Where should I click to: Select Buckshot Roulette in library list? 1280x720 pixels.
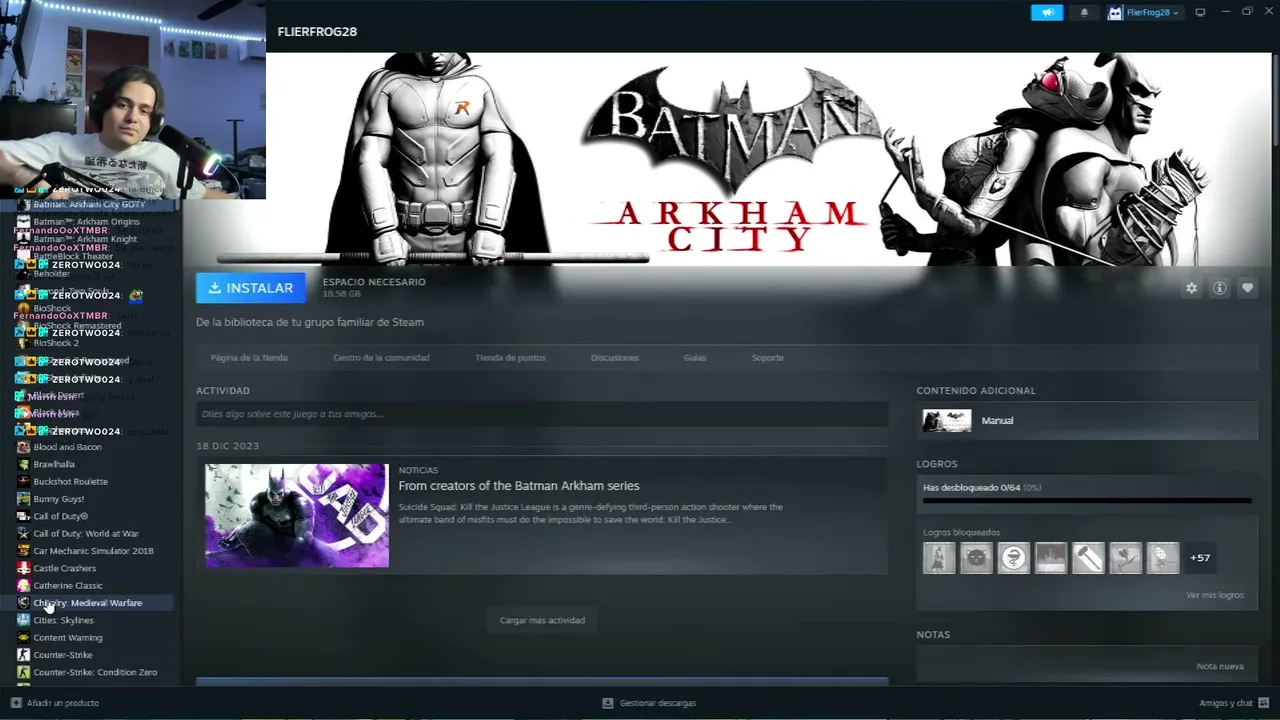tap(70, 481)
